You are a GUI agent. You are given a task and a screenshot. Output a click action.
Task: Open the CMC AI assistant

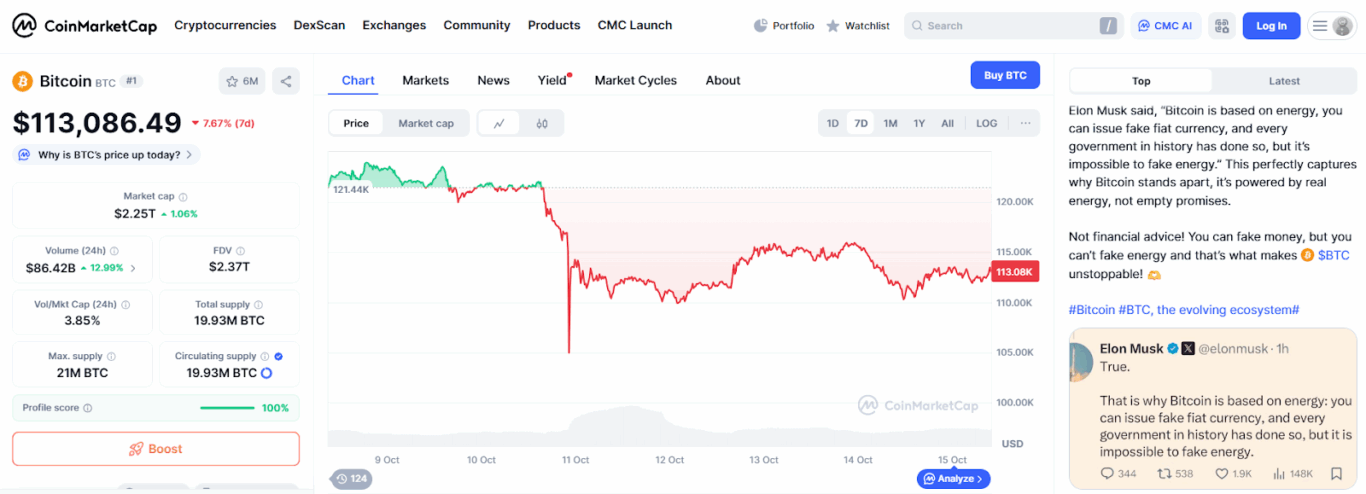(x=1166, y=26)
